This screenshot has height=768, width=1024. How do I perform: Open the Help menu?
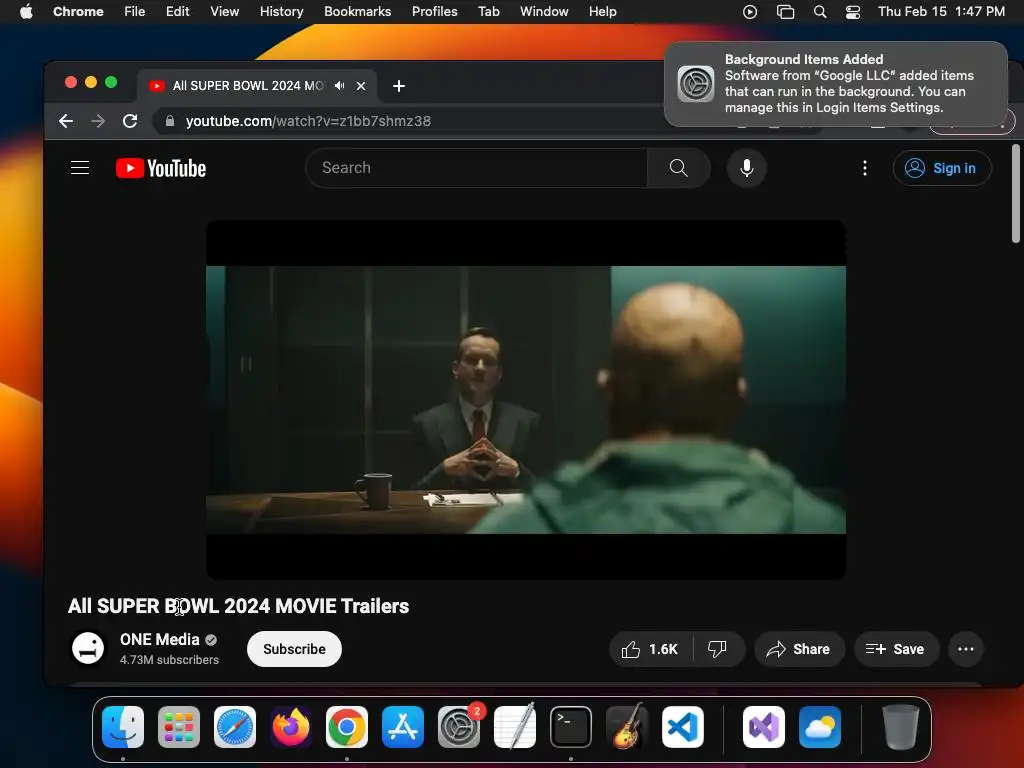pos(602,12)
